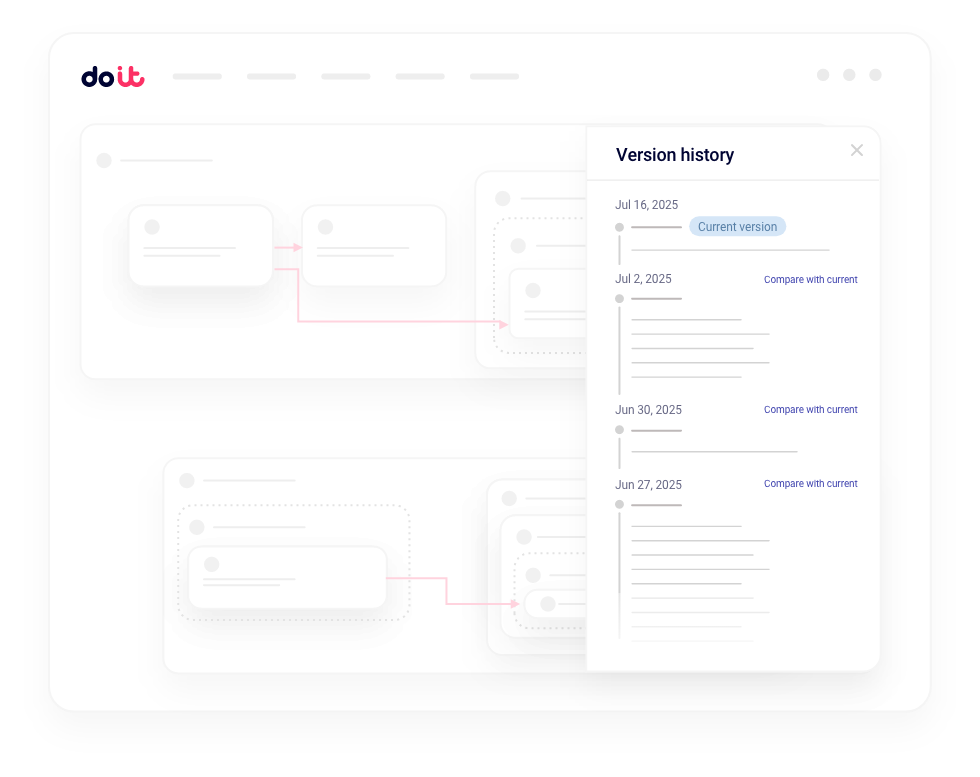Select the node card in bottom-left dotted group
The image size is (980, 777).
(287, 577)
